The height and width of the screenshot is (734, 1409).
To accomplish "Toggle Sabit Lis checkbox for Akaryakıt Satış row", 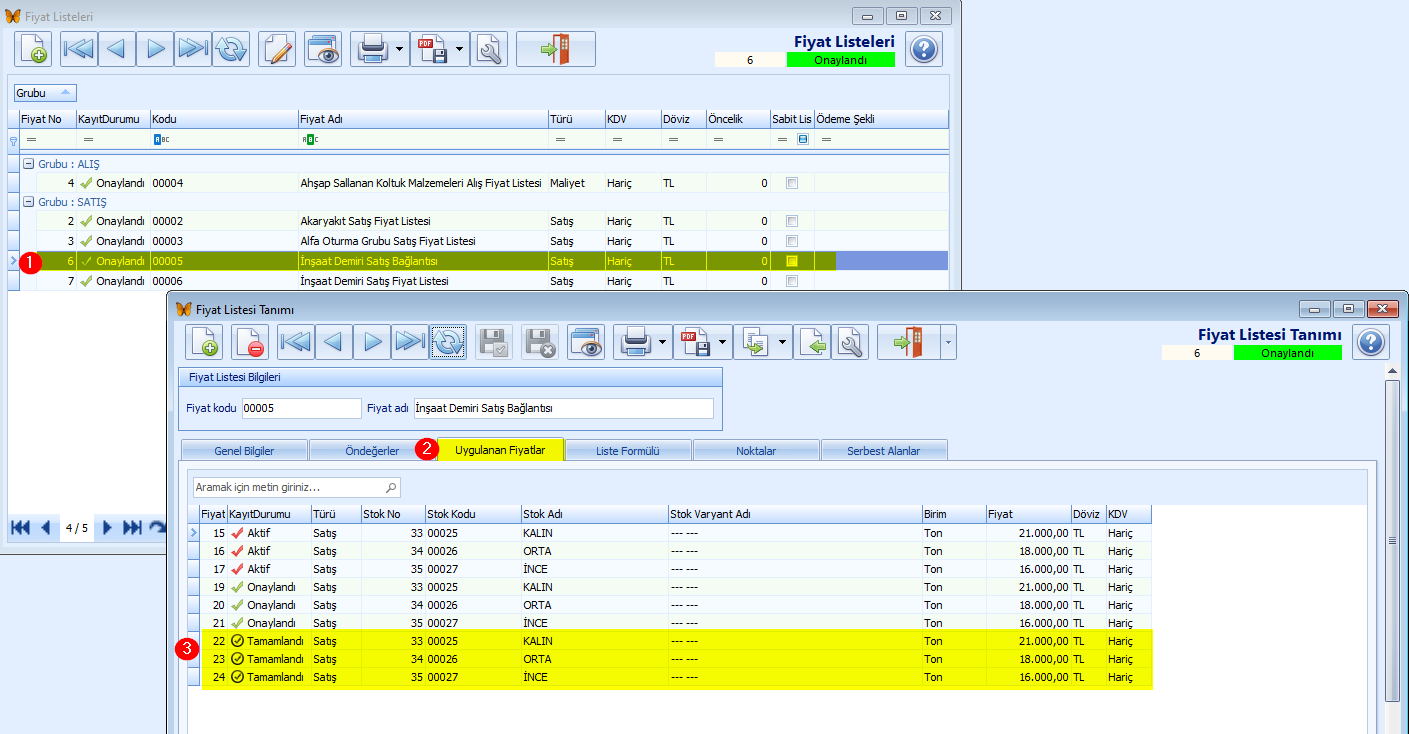I will coord(792,221).
